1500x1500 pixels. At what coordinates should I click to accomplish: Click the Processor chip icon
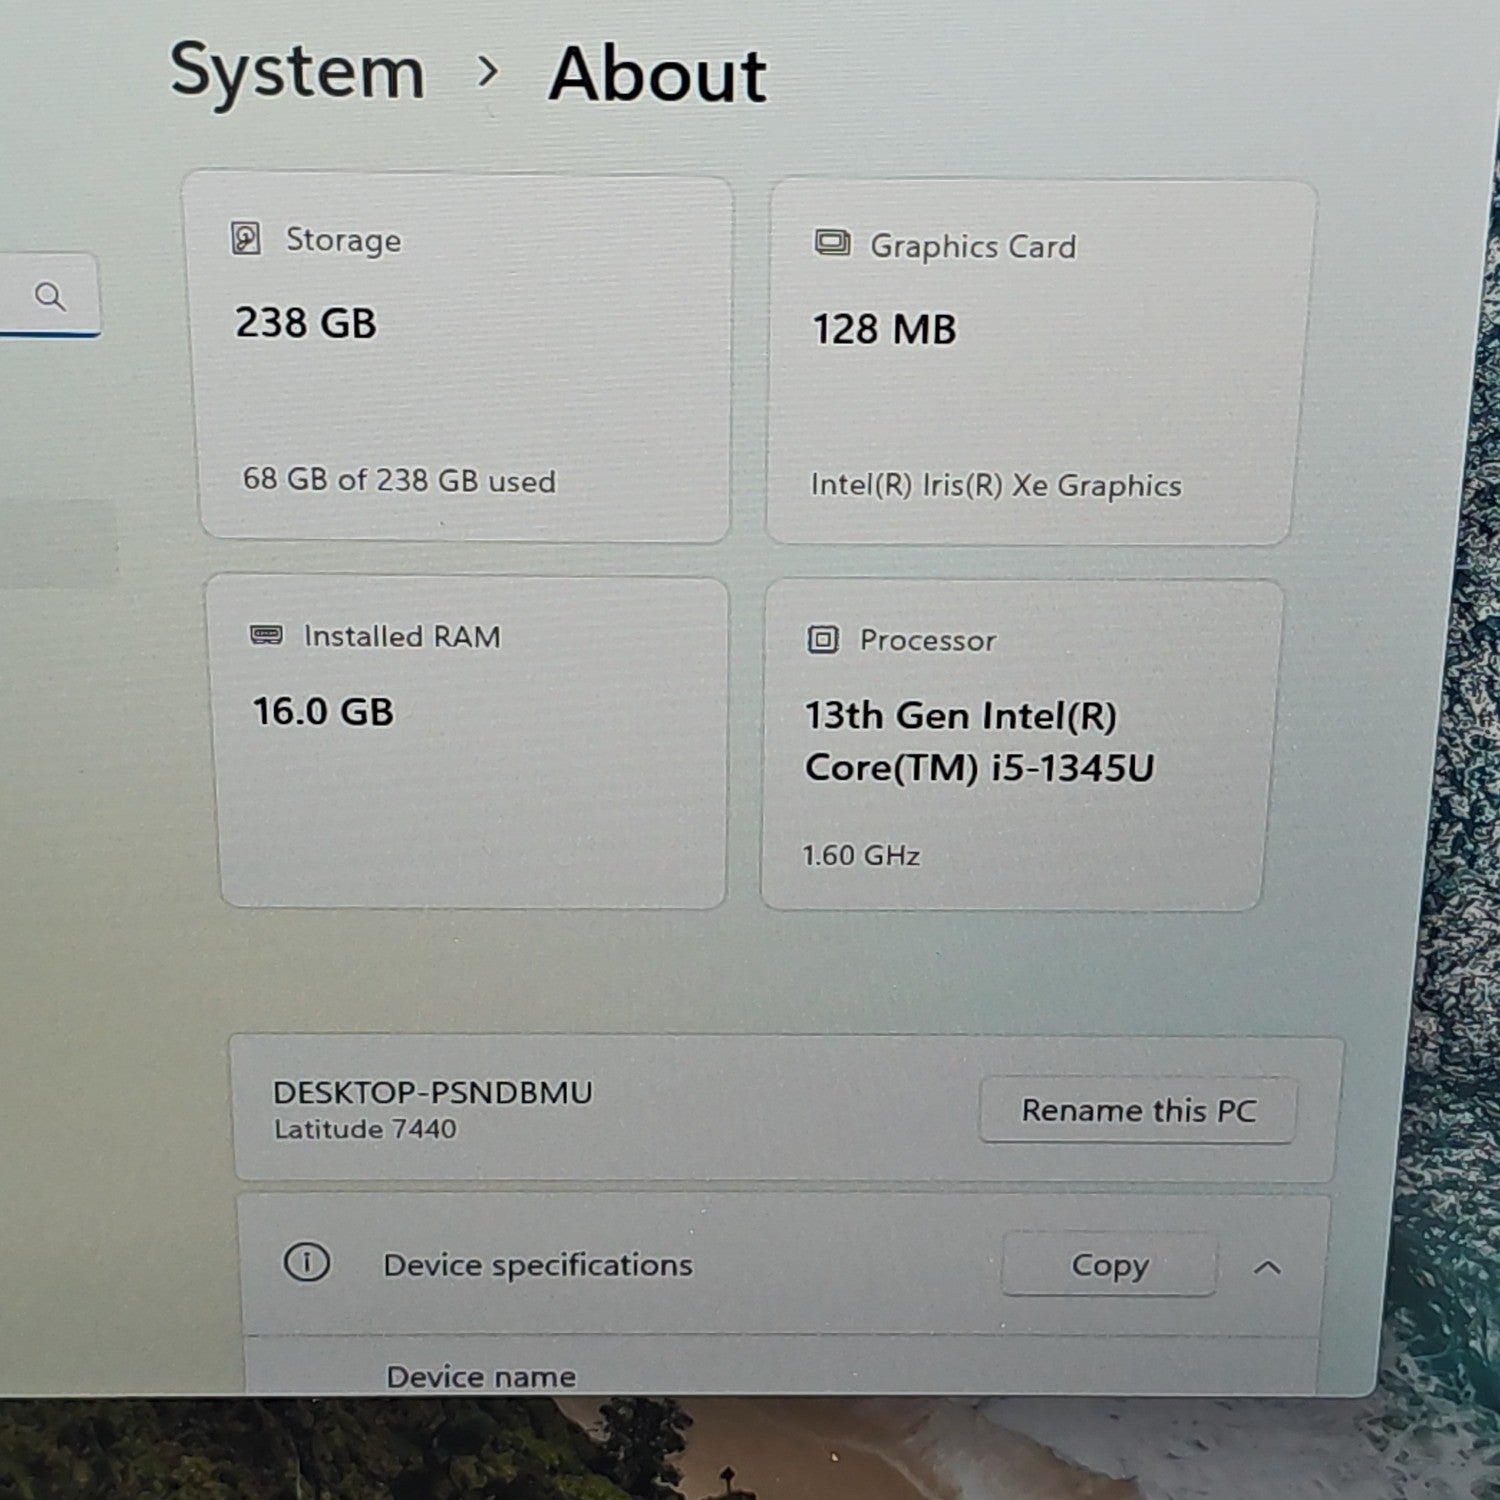point(823,639)
